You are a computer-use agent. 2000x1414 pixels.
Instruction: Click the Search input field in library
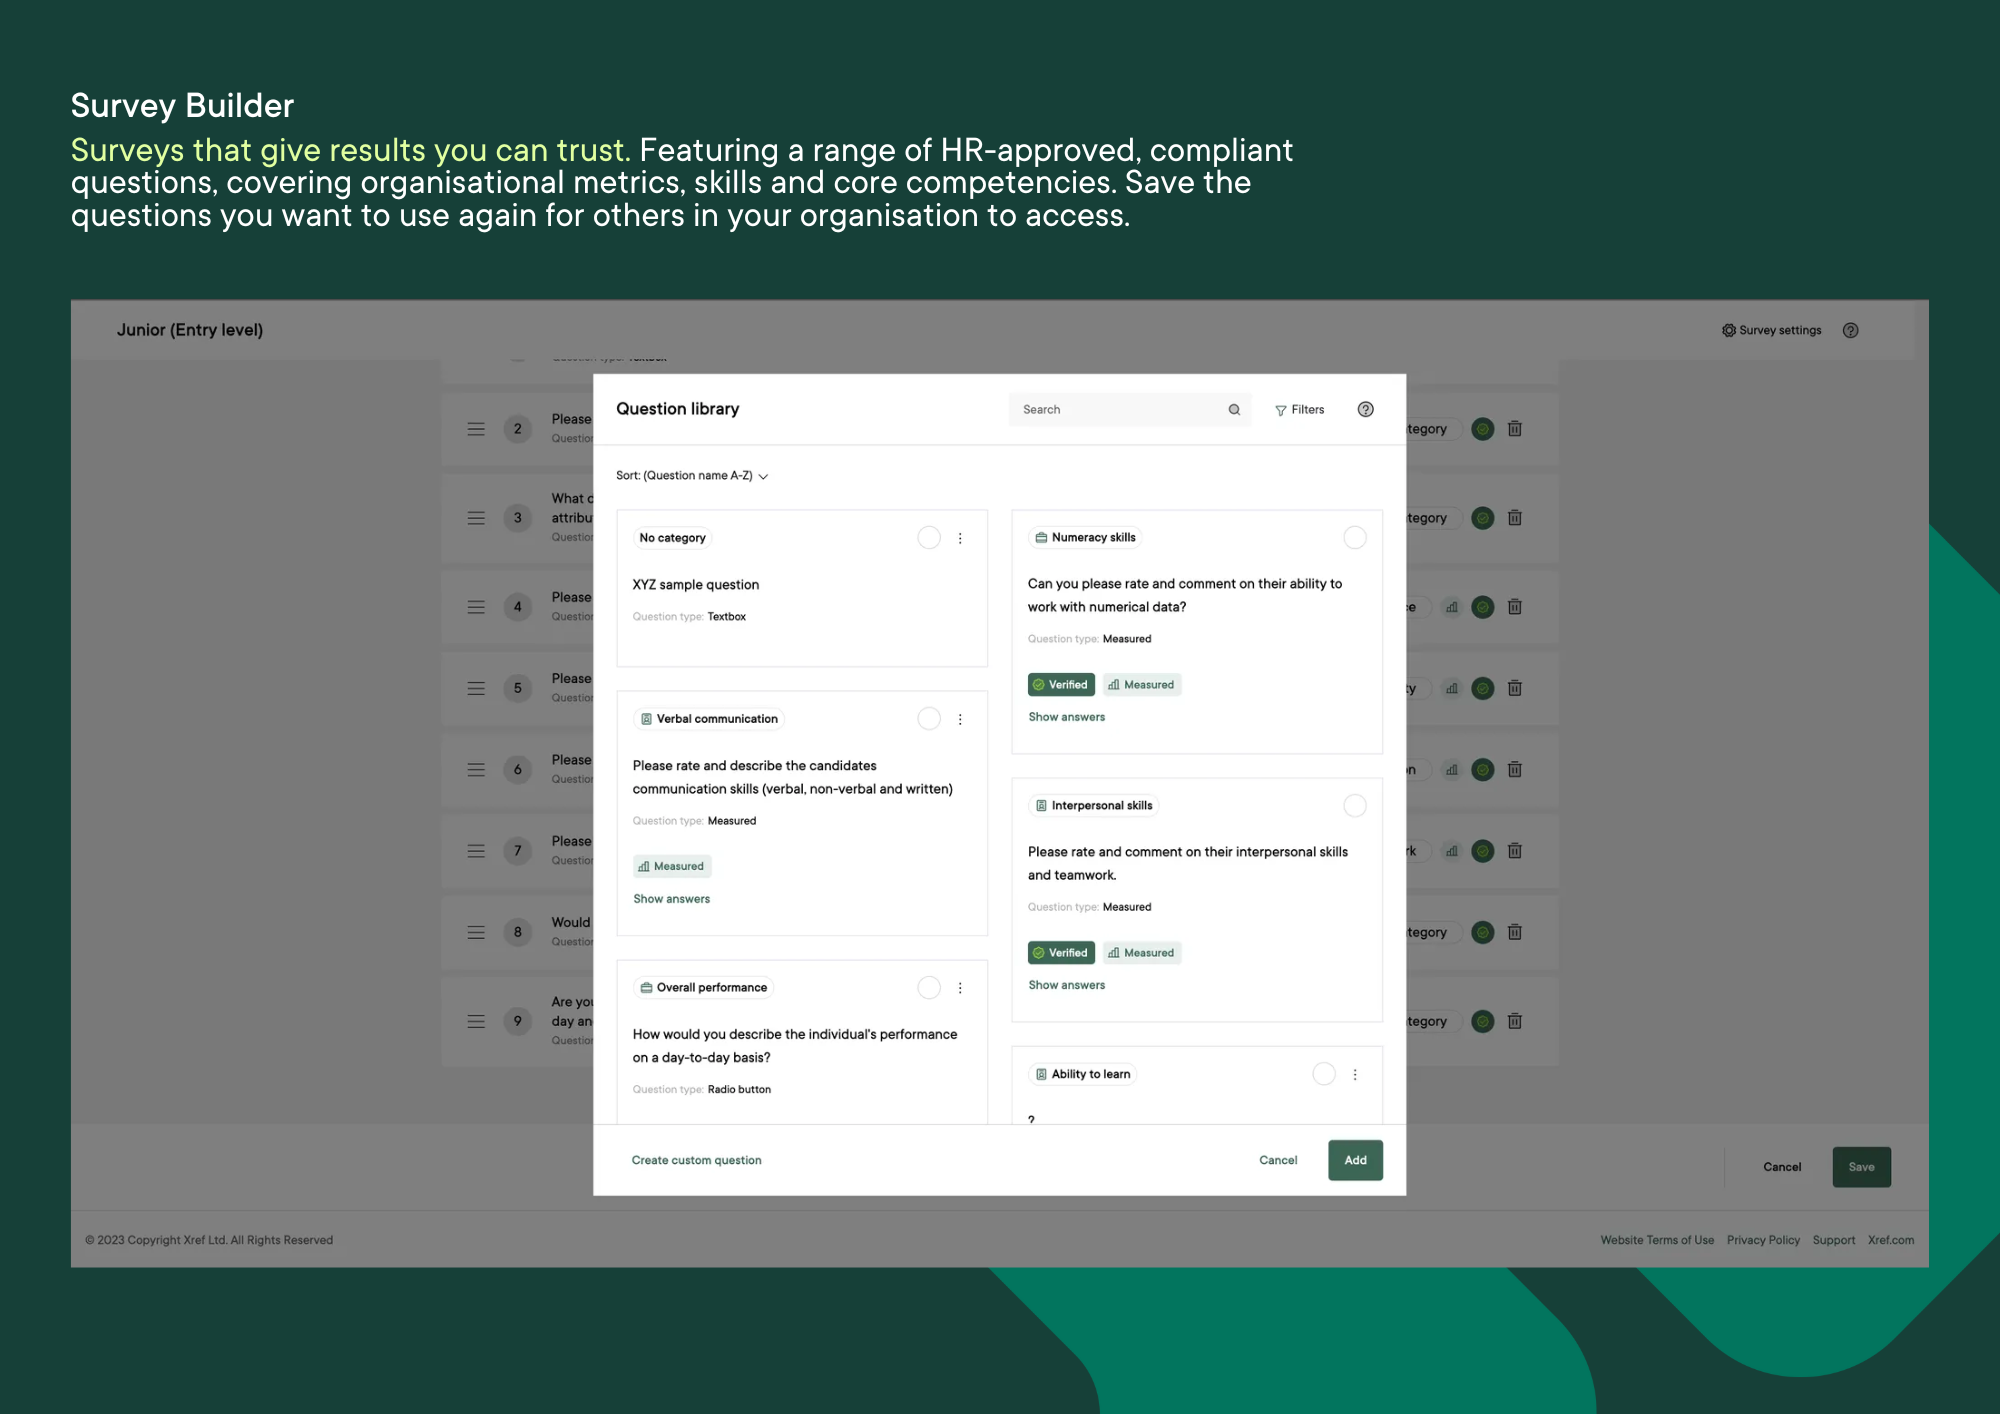pyautogui.click(x=1125, y=409)
